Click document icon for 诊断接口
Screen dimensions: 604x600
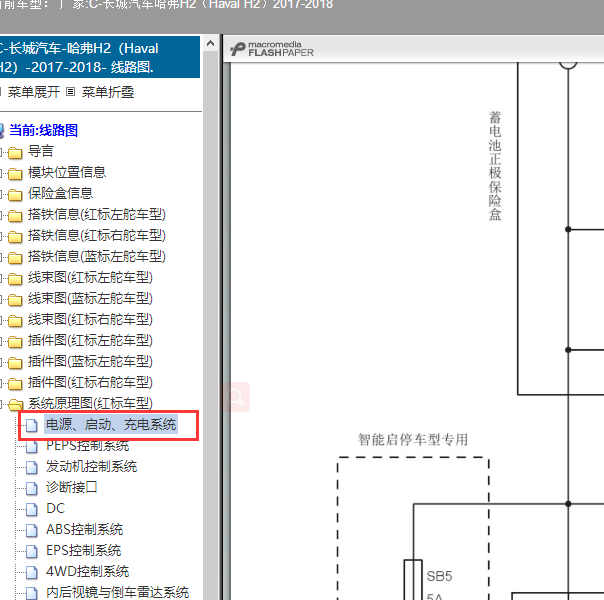[x=32, y=488]
